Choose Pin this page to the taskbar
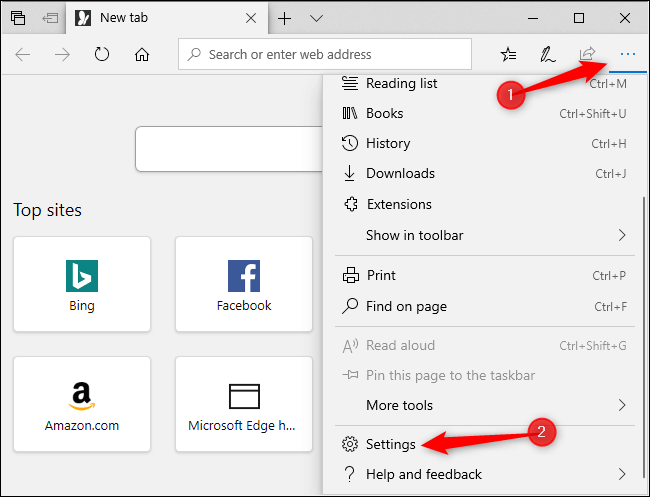The image size is (650, 497). [485, 375]
